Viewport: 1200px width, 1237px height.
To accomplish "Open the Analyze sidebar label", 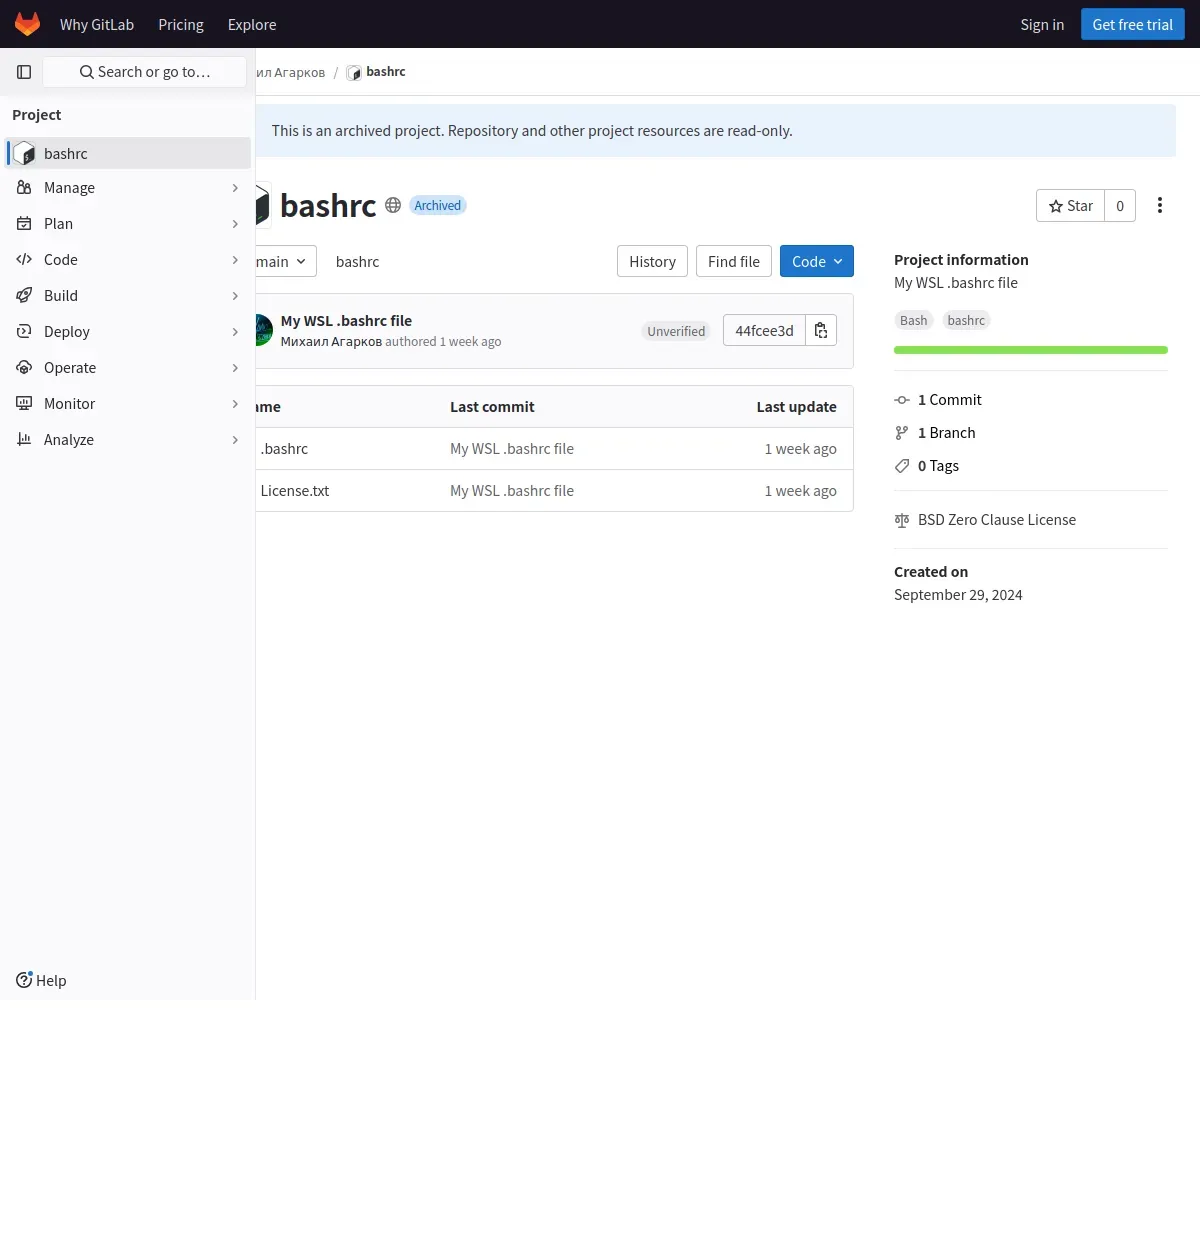I will (x=69, y=440).
